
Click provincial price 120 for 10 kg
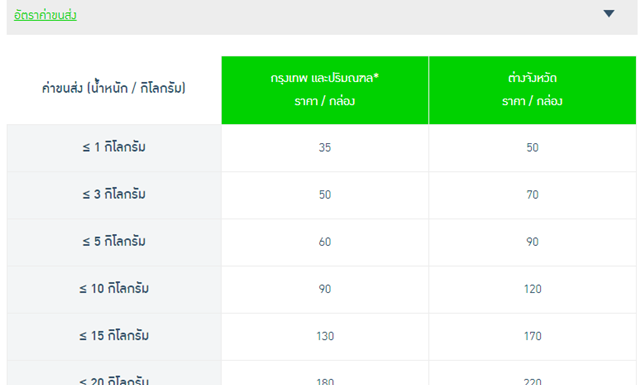533,289
